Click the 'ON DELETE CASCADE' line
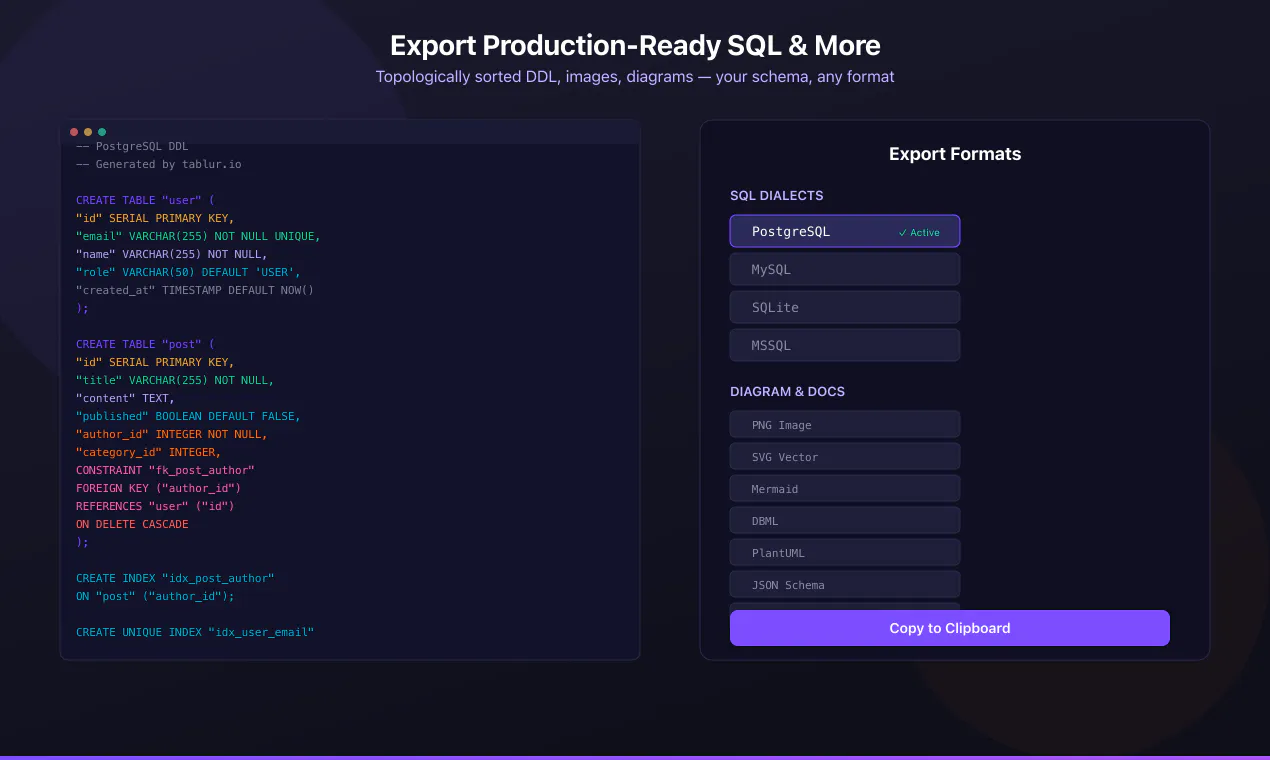 point(132,524)
